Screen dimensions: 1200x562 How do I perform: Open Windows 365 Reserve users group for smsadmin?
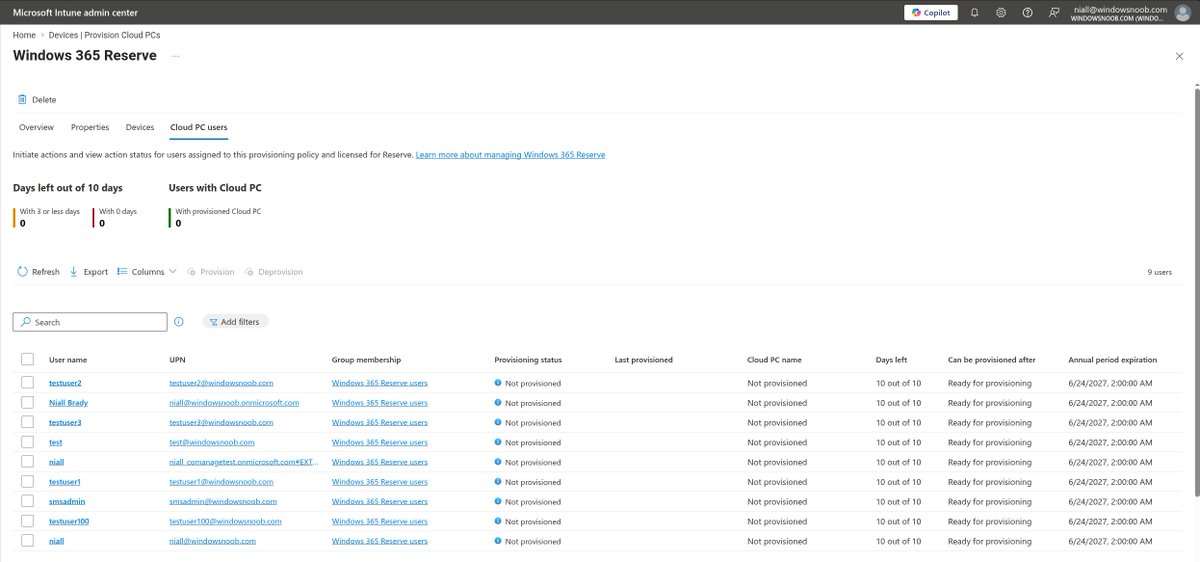[380, 501]
